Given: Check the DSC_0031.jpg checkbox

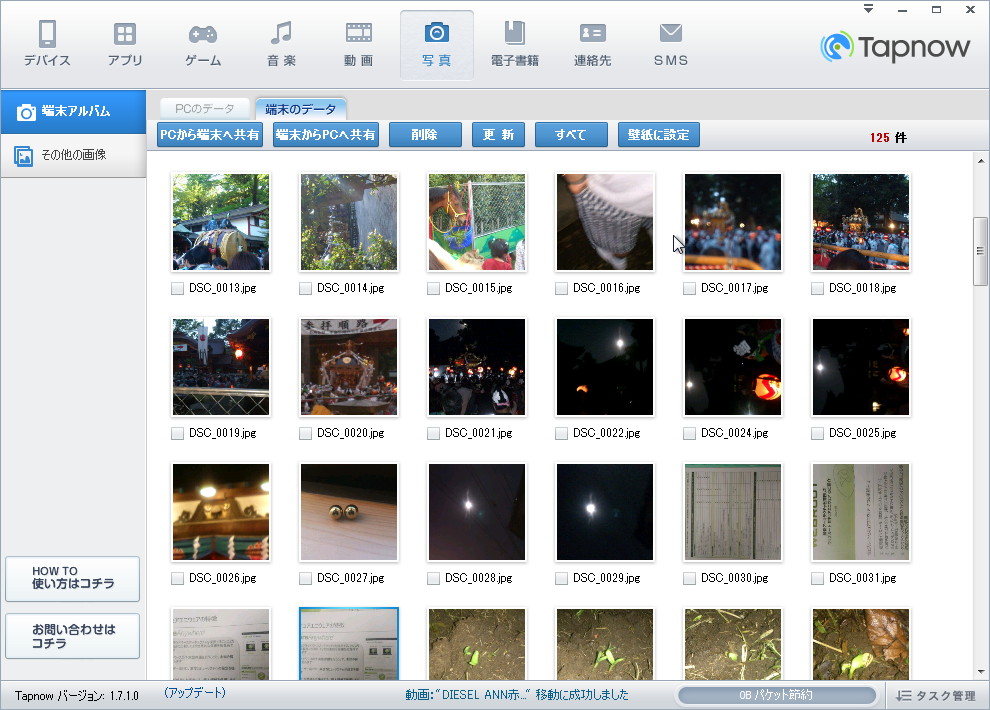Looking at the screenshot, I should [x=818, y=578].
